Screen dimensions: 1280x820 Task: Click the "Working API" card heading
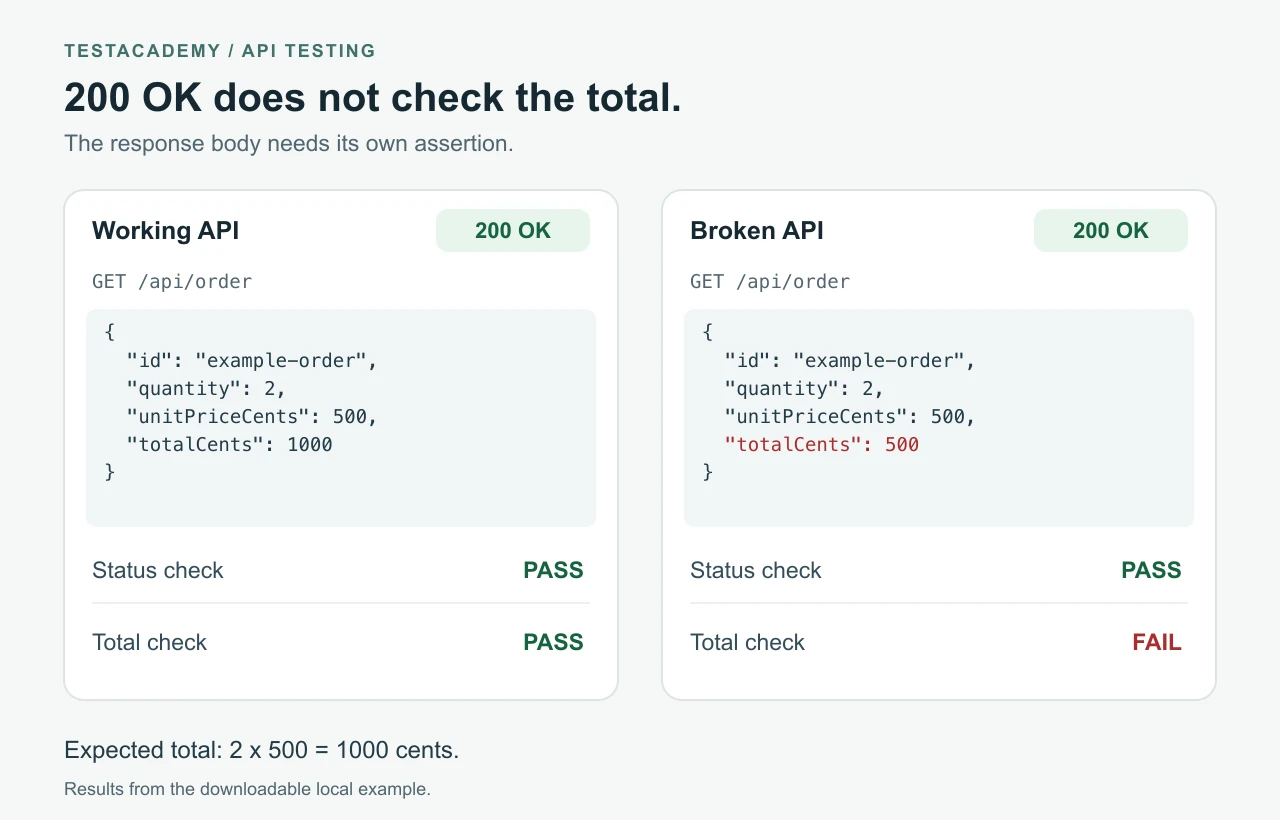(x=166, y=231)
